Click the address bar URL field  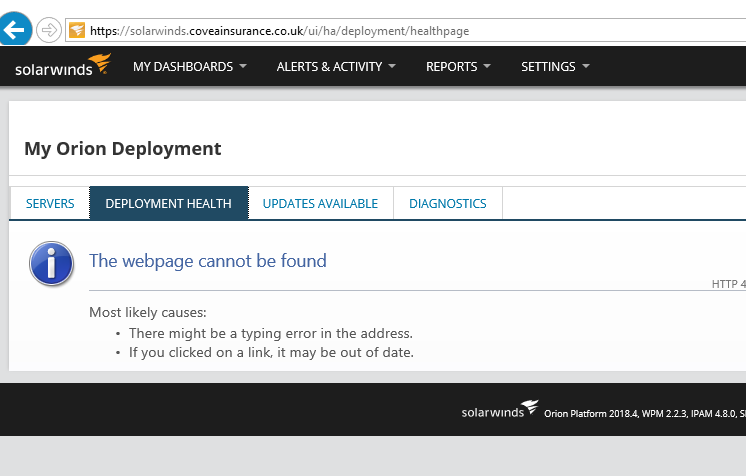pos(405,31)
